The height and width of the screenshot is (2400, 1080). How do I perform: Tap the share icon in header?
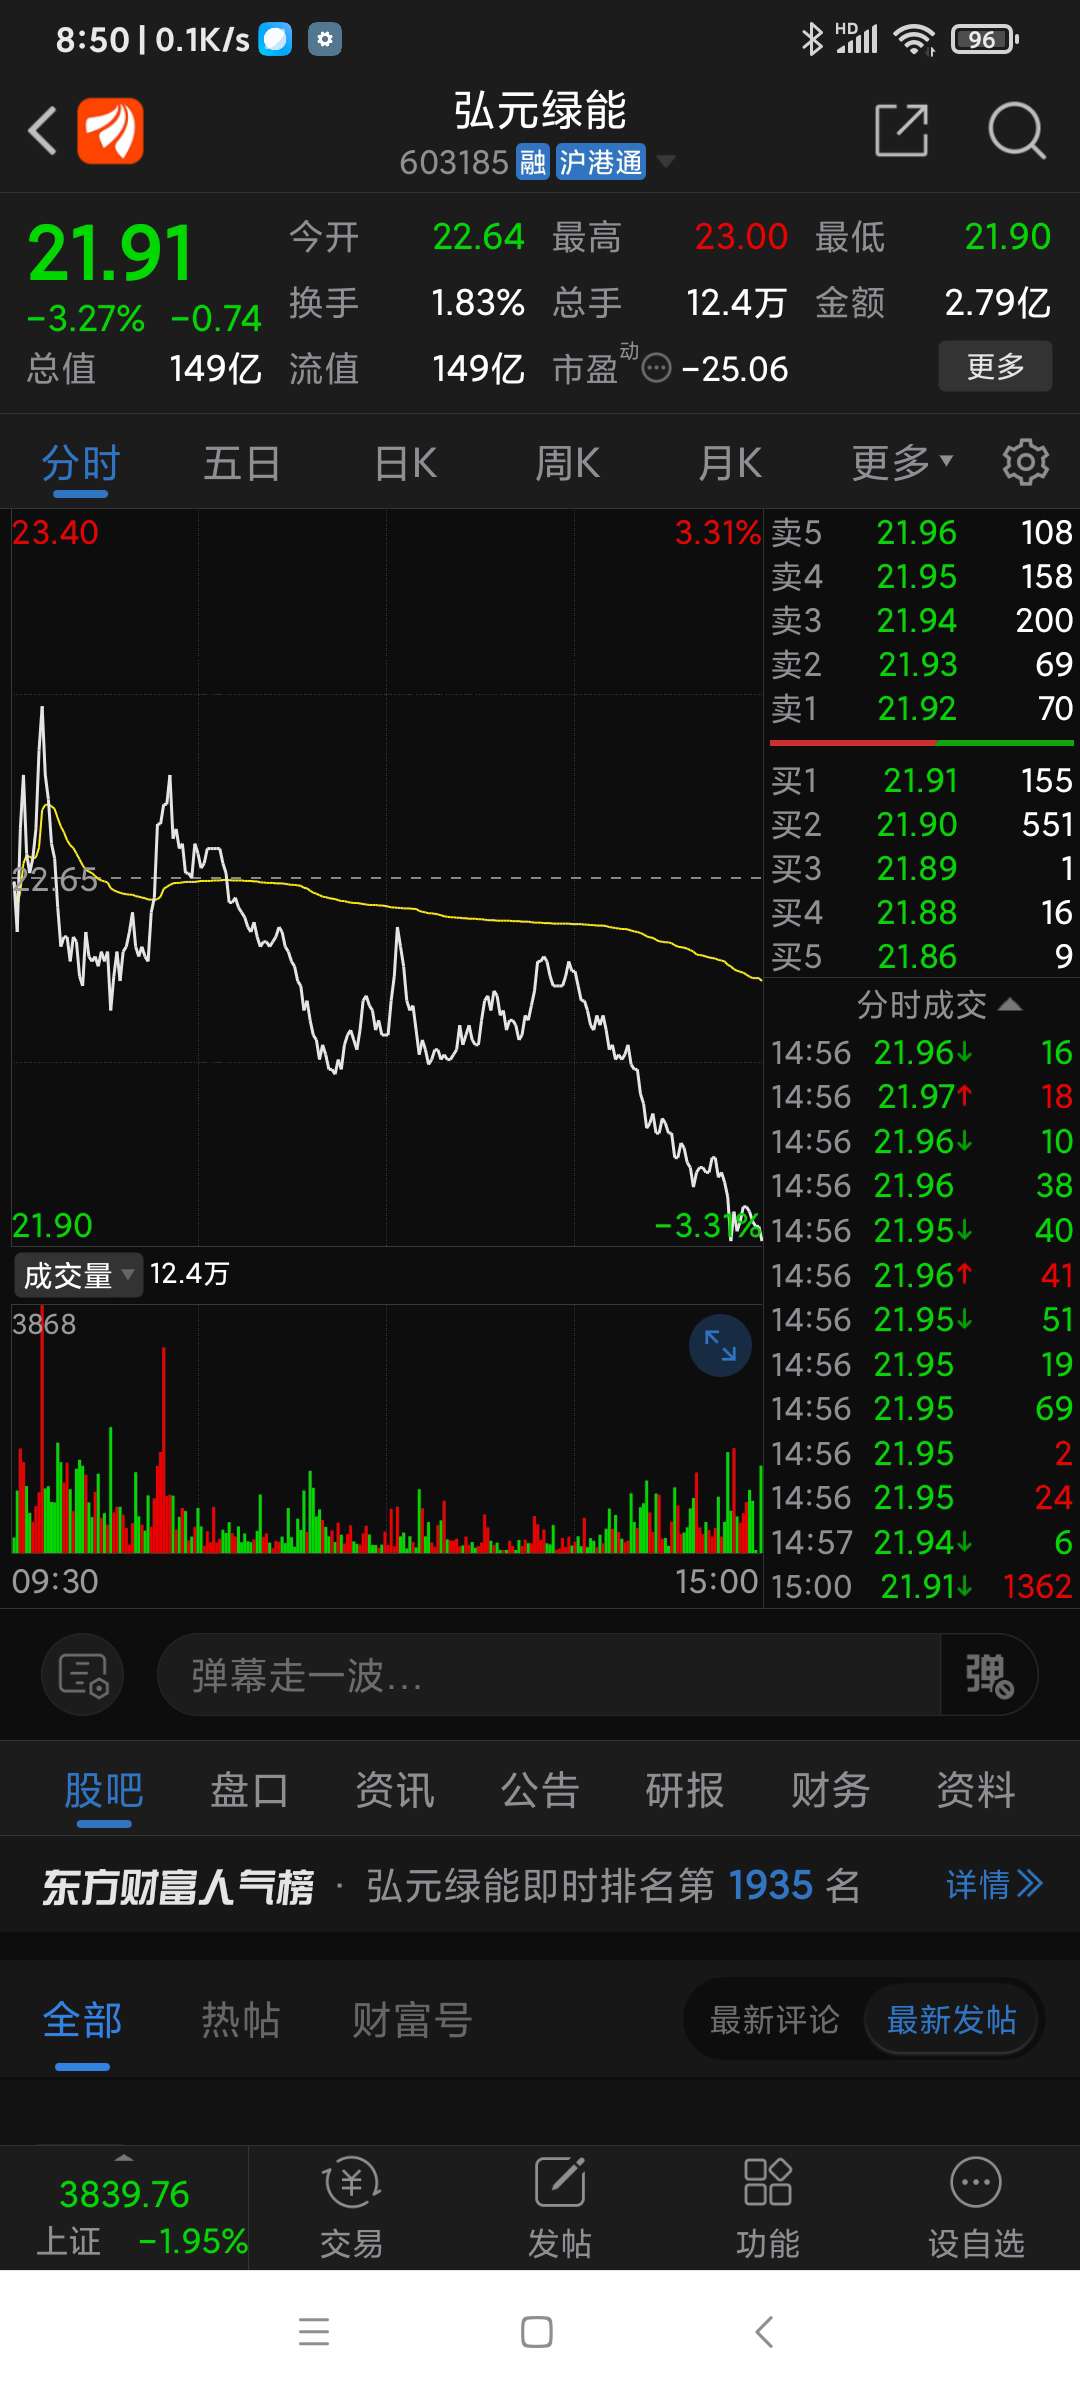(x=901, y=130)
